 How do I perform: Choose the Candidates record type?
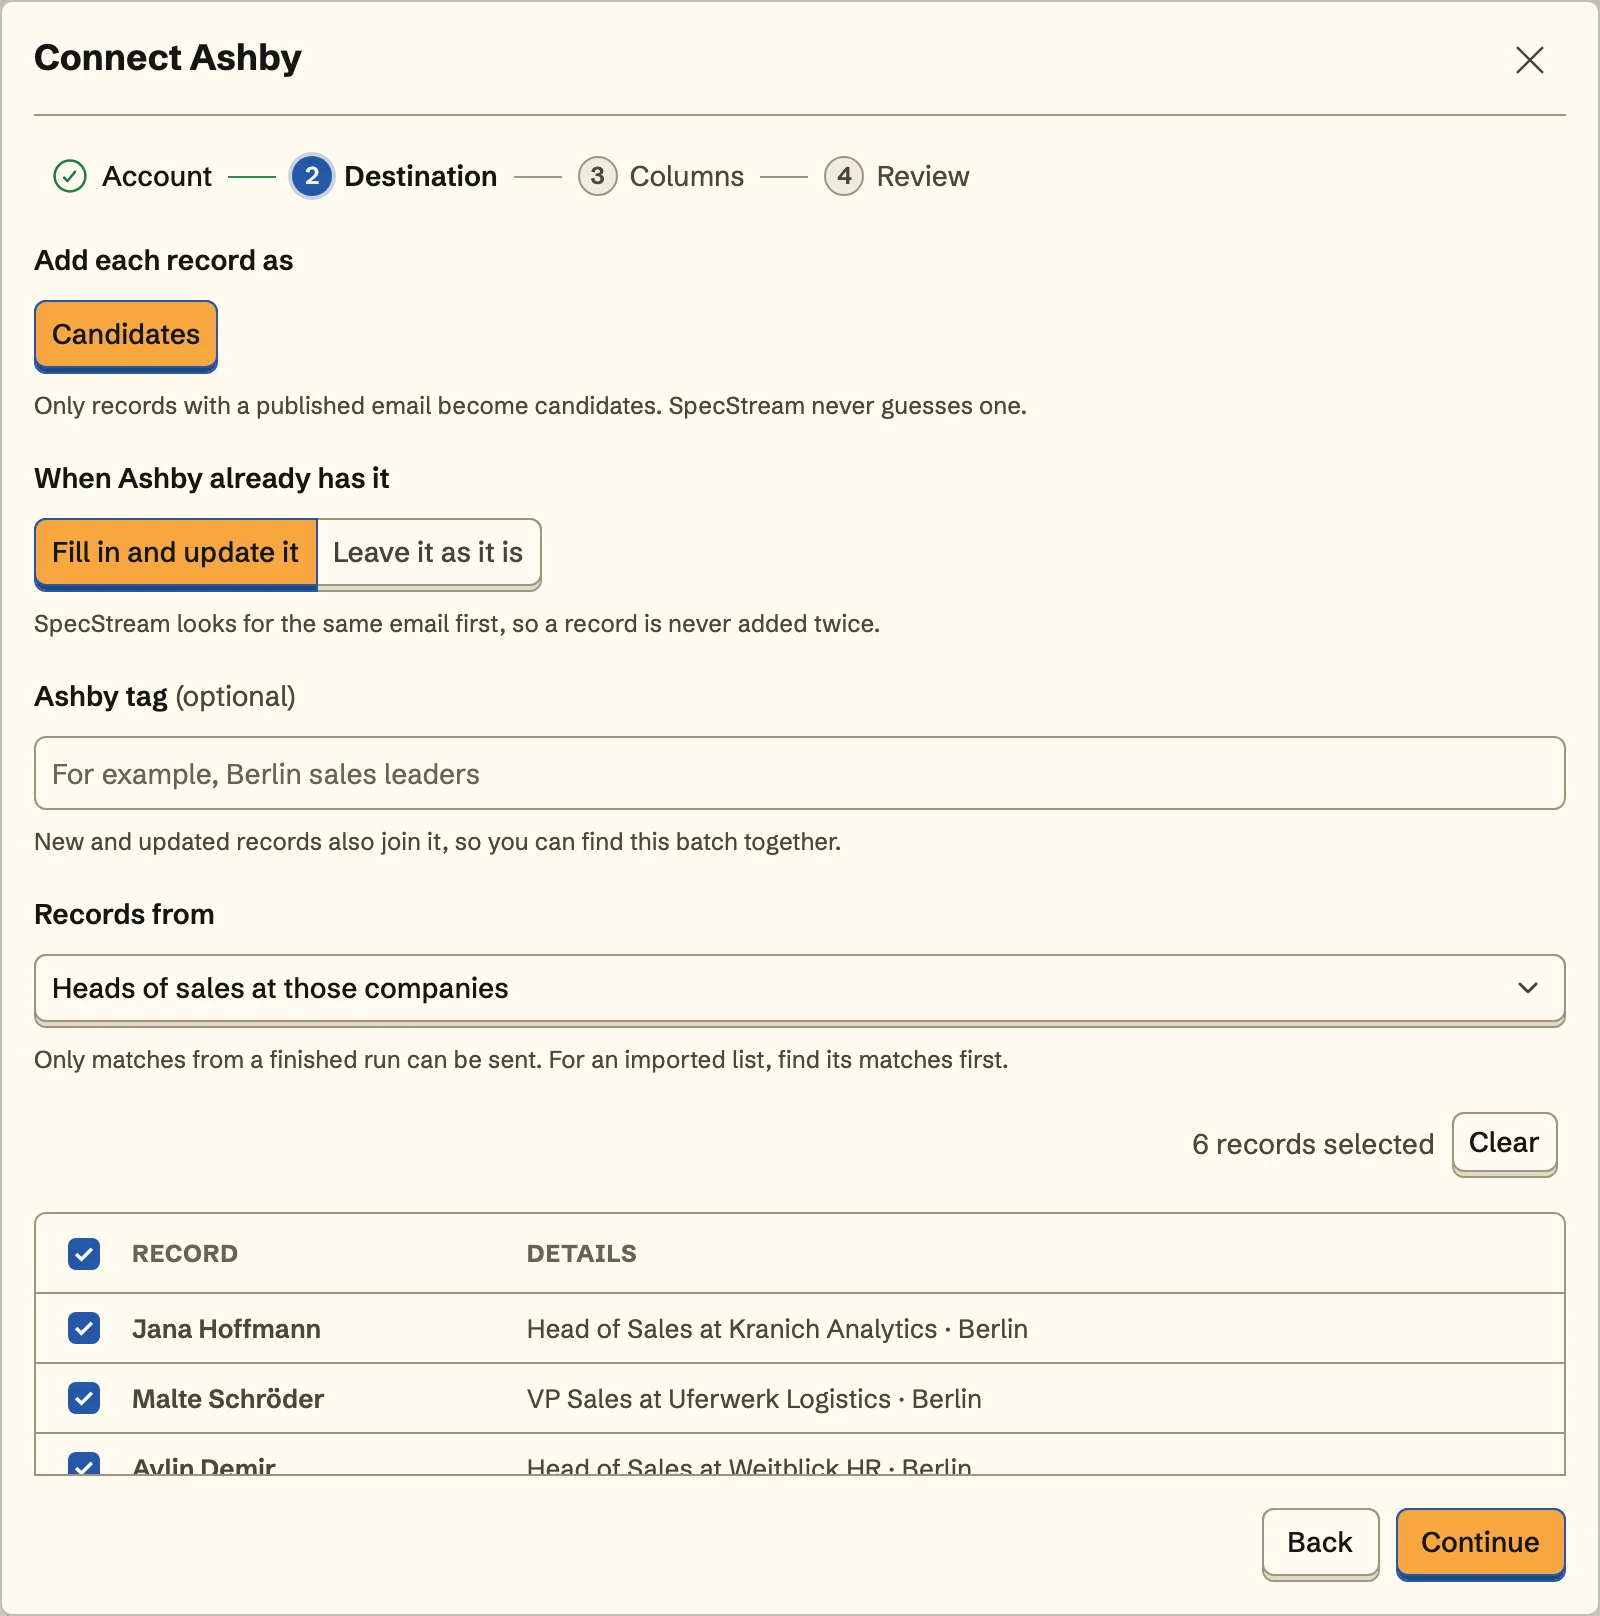[x=126, y=335]
